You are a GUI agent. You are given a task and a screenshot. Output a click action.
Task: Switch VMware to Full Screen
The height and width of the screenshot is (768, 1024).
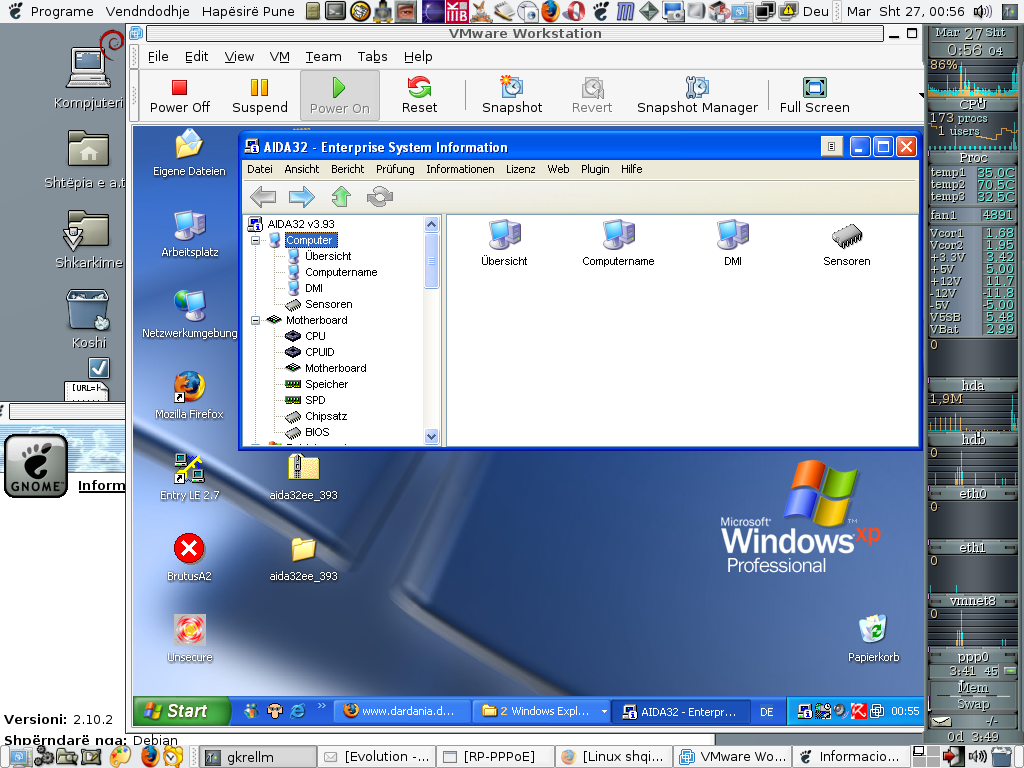814,96
